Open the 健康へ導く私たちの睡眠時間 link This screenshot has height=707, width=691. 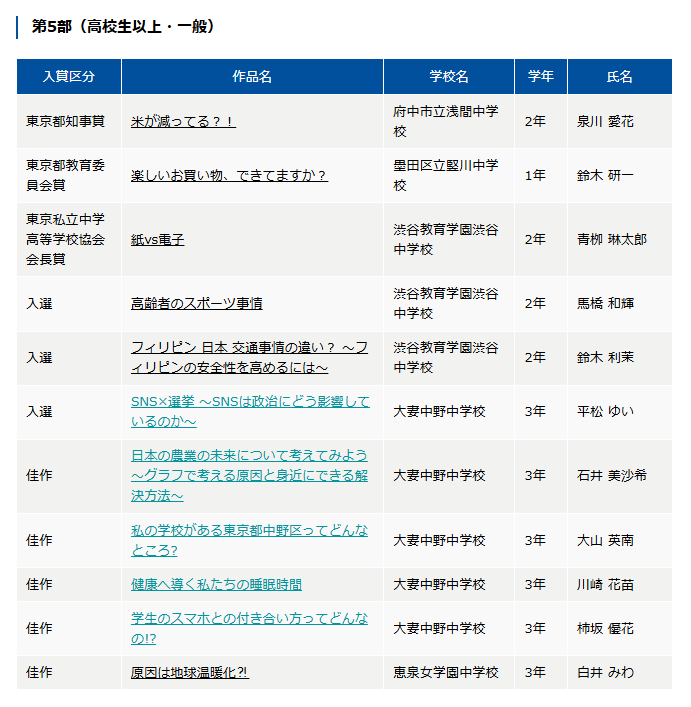[216, 584]
